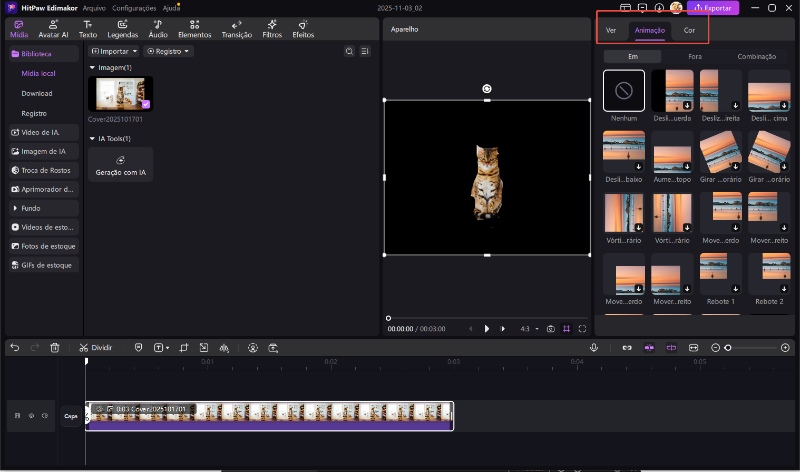Screen dimensions: 800x472
Task: Switch to the Cor tab
Action: (x=689, y=30)
